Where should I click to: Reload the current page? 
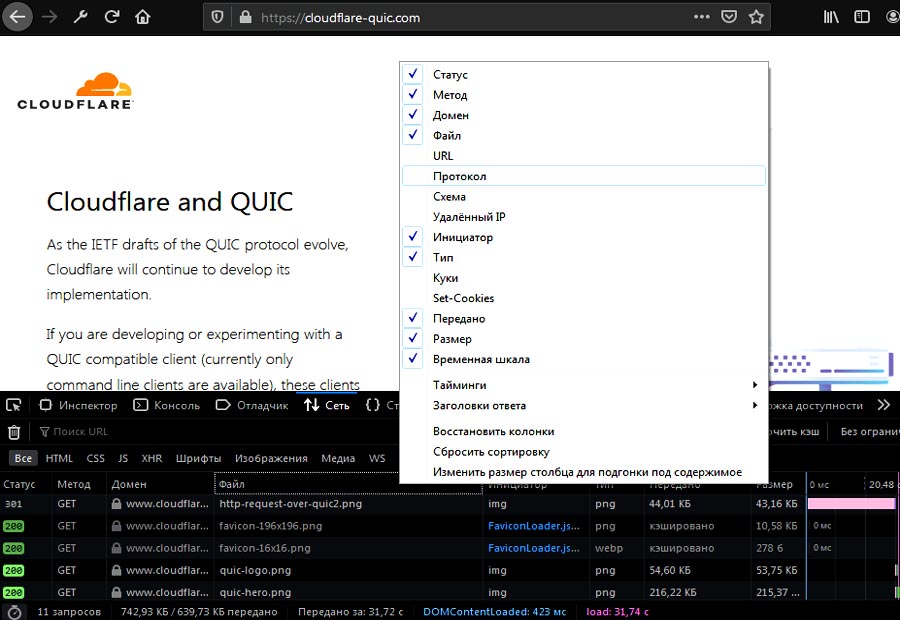point(111,17)
